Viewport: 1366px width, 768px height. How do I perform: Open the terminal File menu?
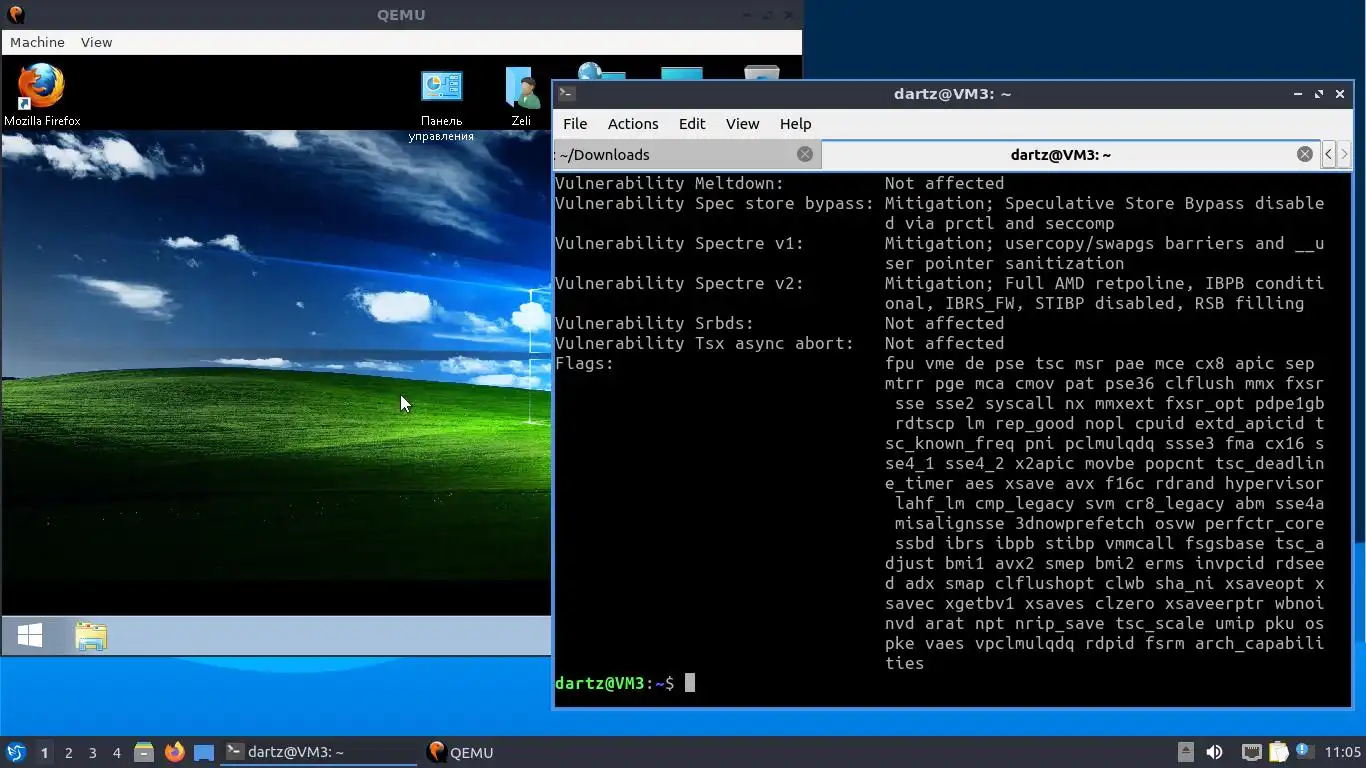[x=575, y=124]
